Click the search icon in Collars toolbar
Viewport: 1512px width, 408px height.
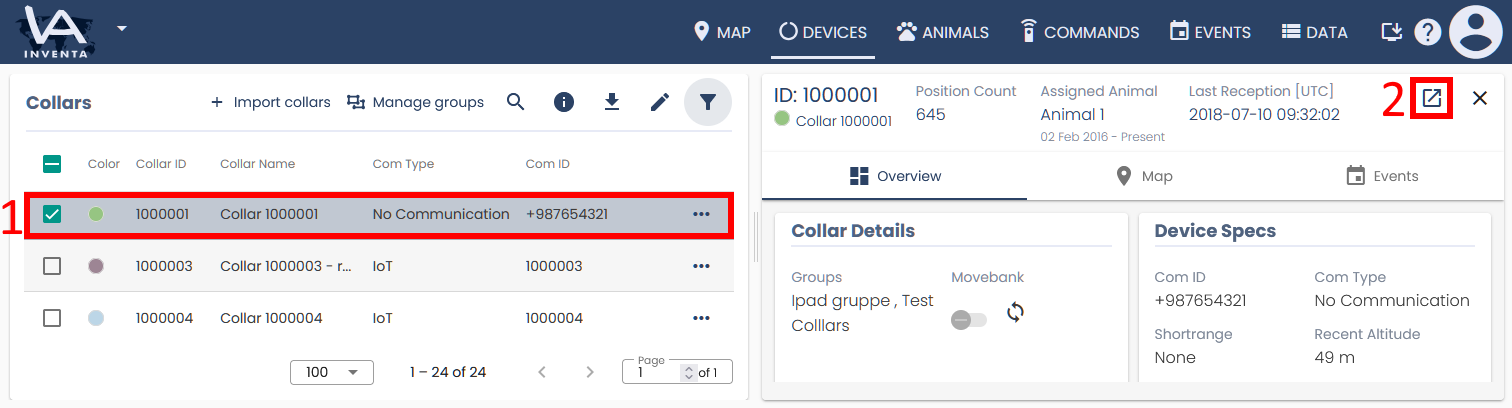(x=515, y=102)
